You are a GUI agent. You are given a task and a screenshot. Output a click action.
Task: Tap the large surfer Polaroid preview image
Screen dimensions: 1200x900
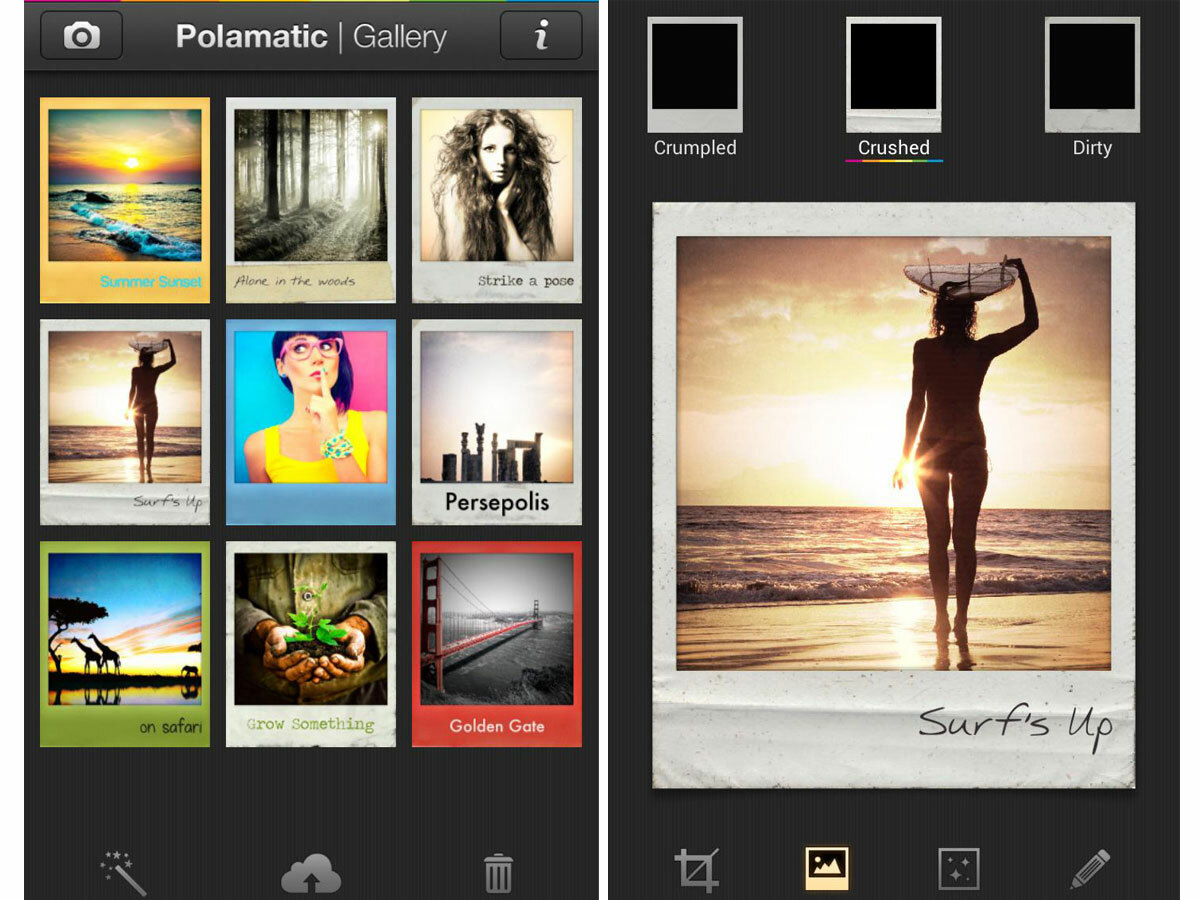(x=894, y=453)
